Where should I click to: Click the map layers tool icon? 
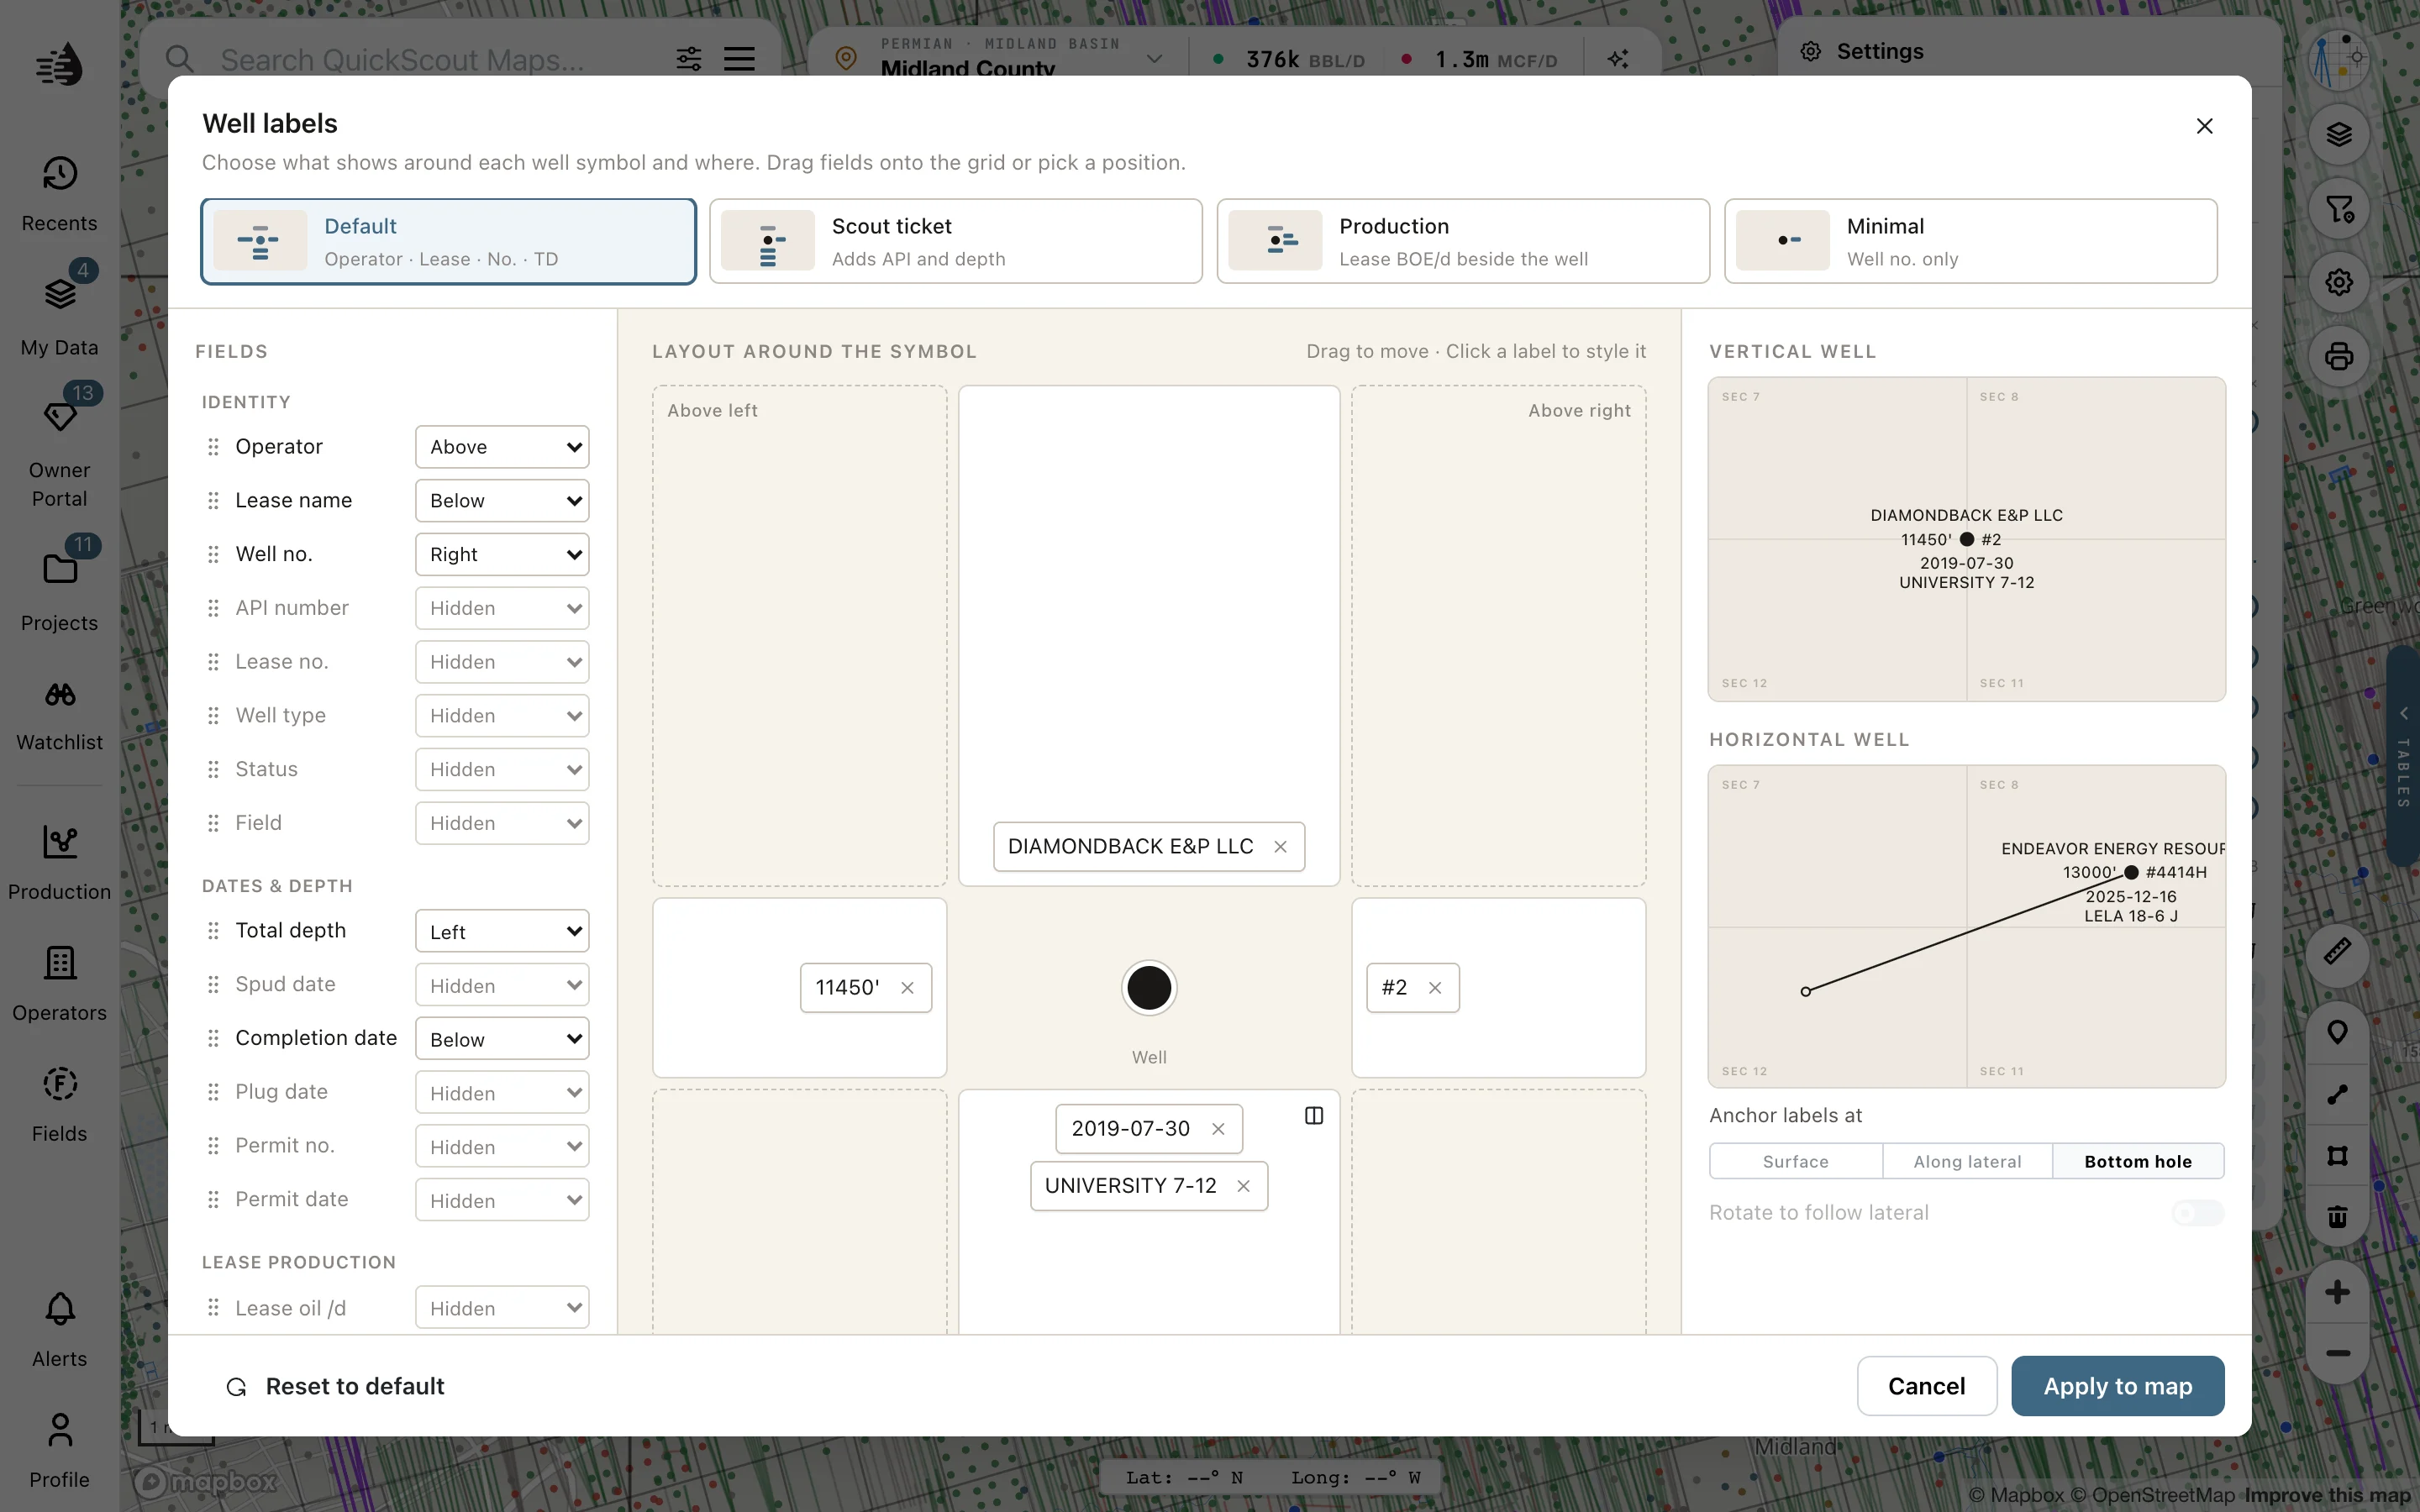[2338, 134]
